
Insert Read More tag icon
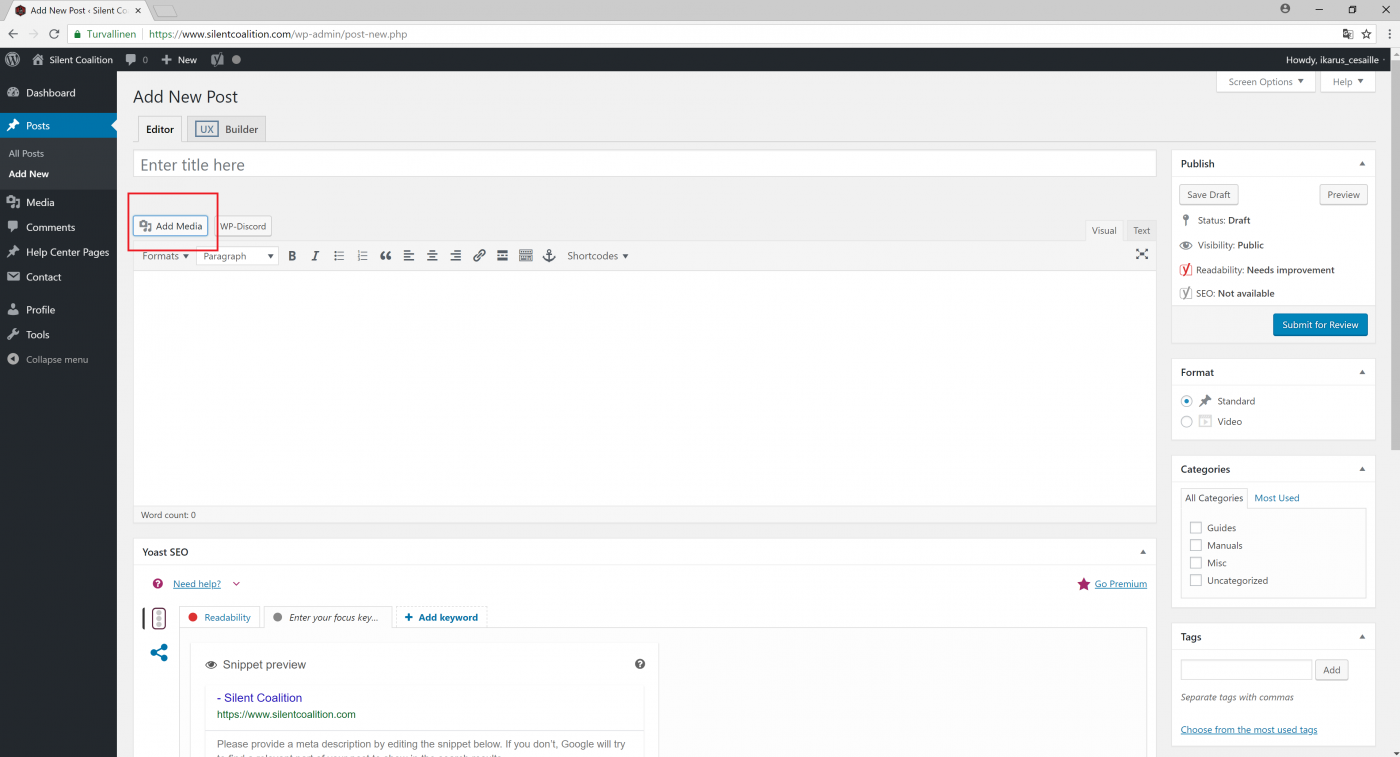coord(502,256)
